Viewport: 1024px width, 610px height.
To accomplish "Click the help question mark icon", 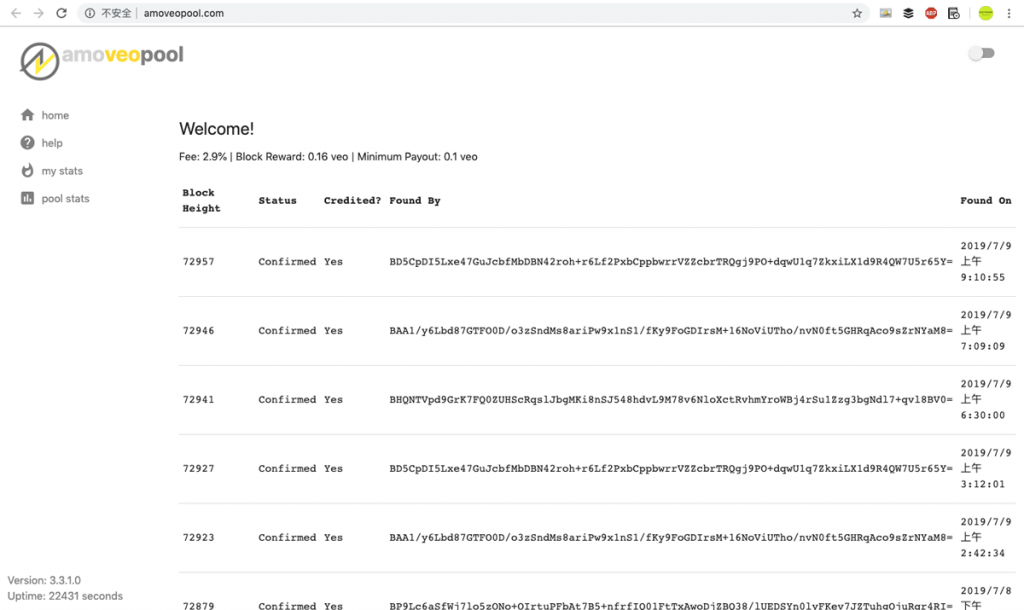I will click(28, 143).
